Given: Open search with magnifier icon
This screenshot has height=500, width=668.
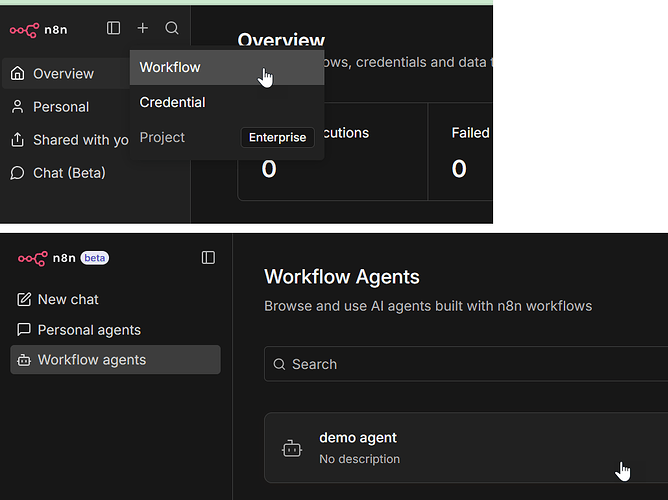Looking at the screenshot, I should [x=172, y=29].
